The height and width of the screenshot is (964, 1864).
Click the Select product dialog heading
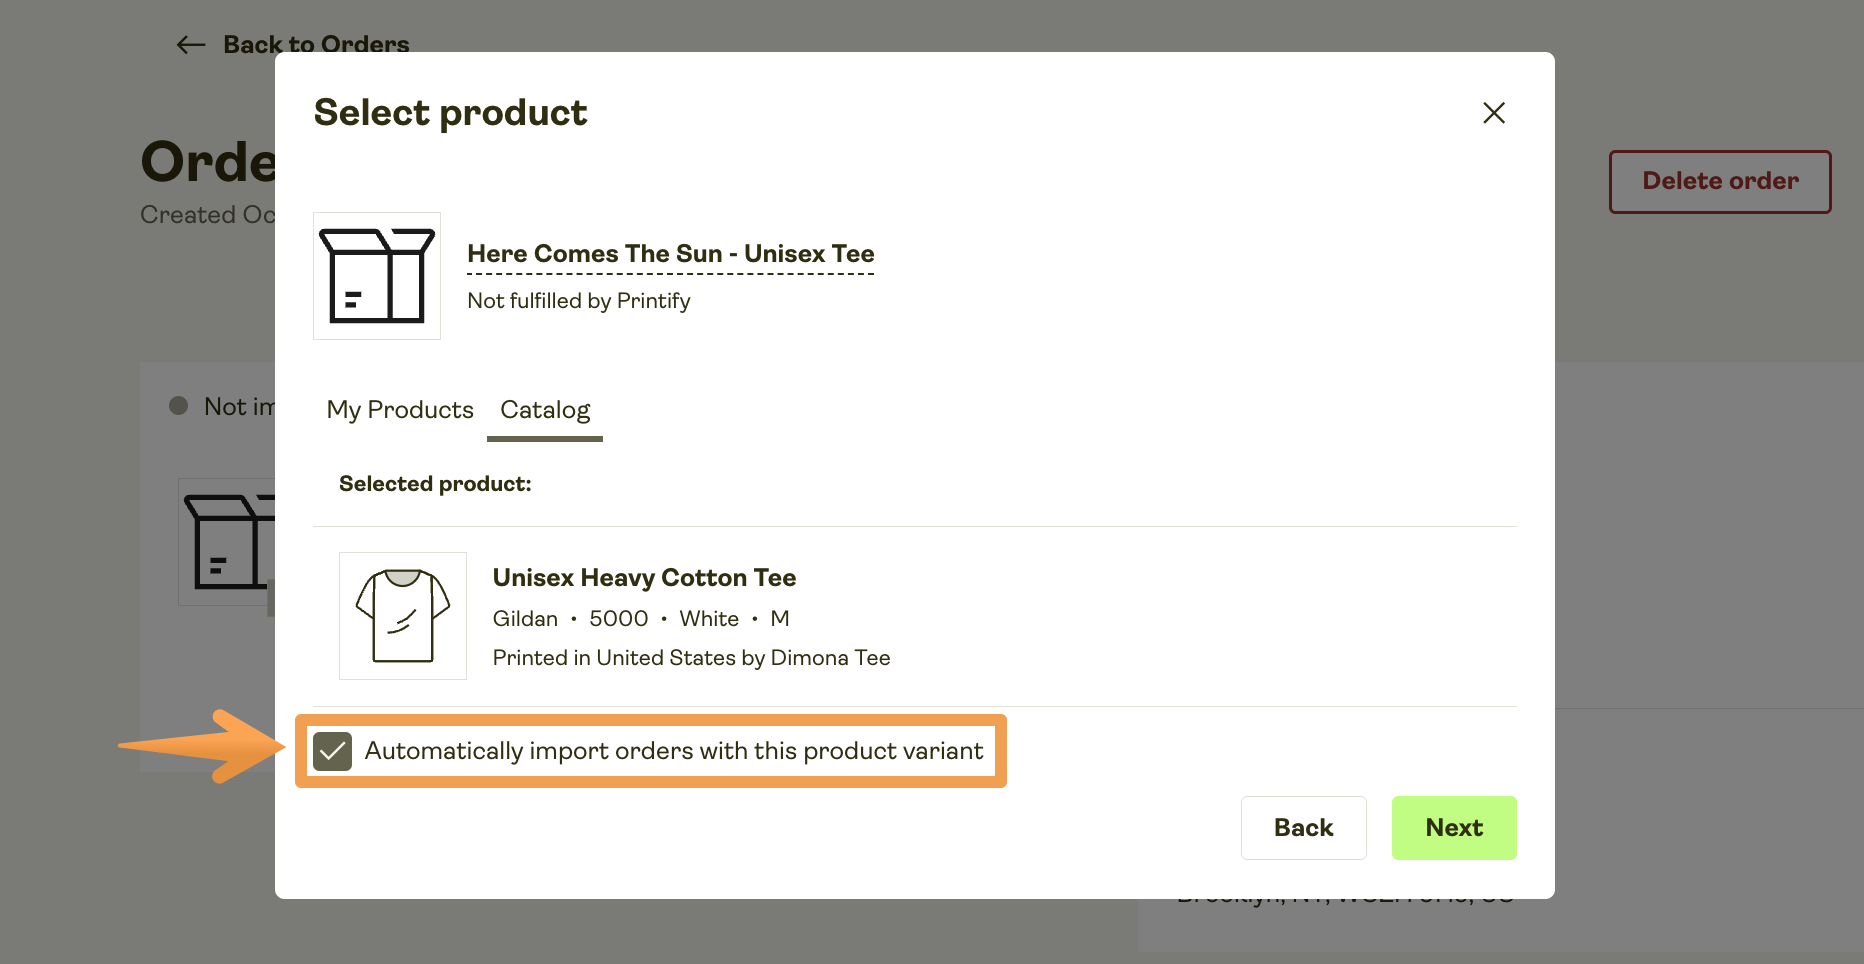click(x=450, y=113)
